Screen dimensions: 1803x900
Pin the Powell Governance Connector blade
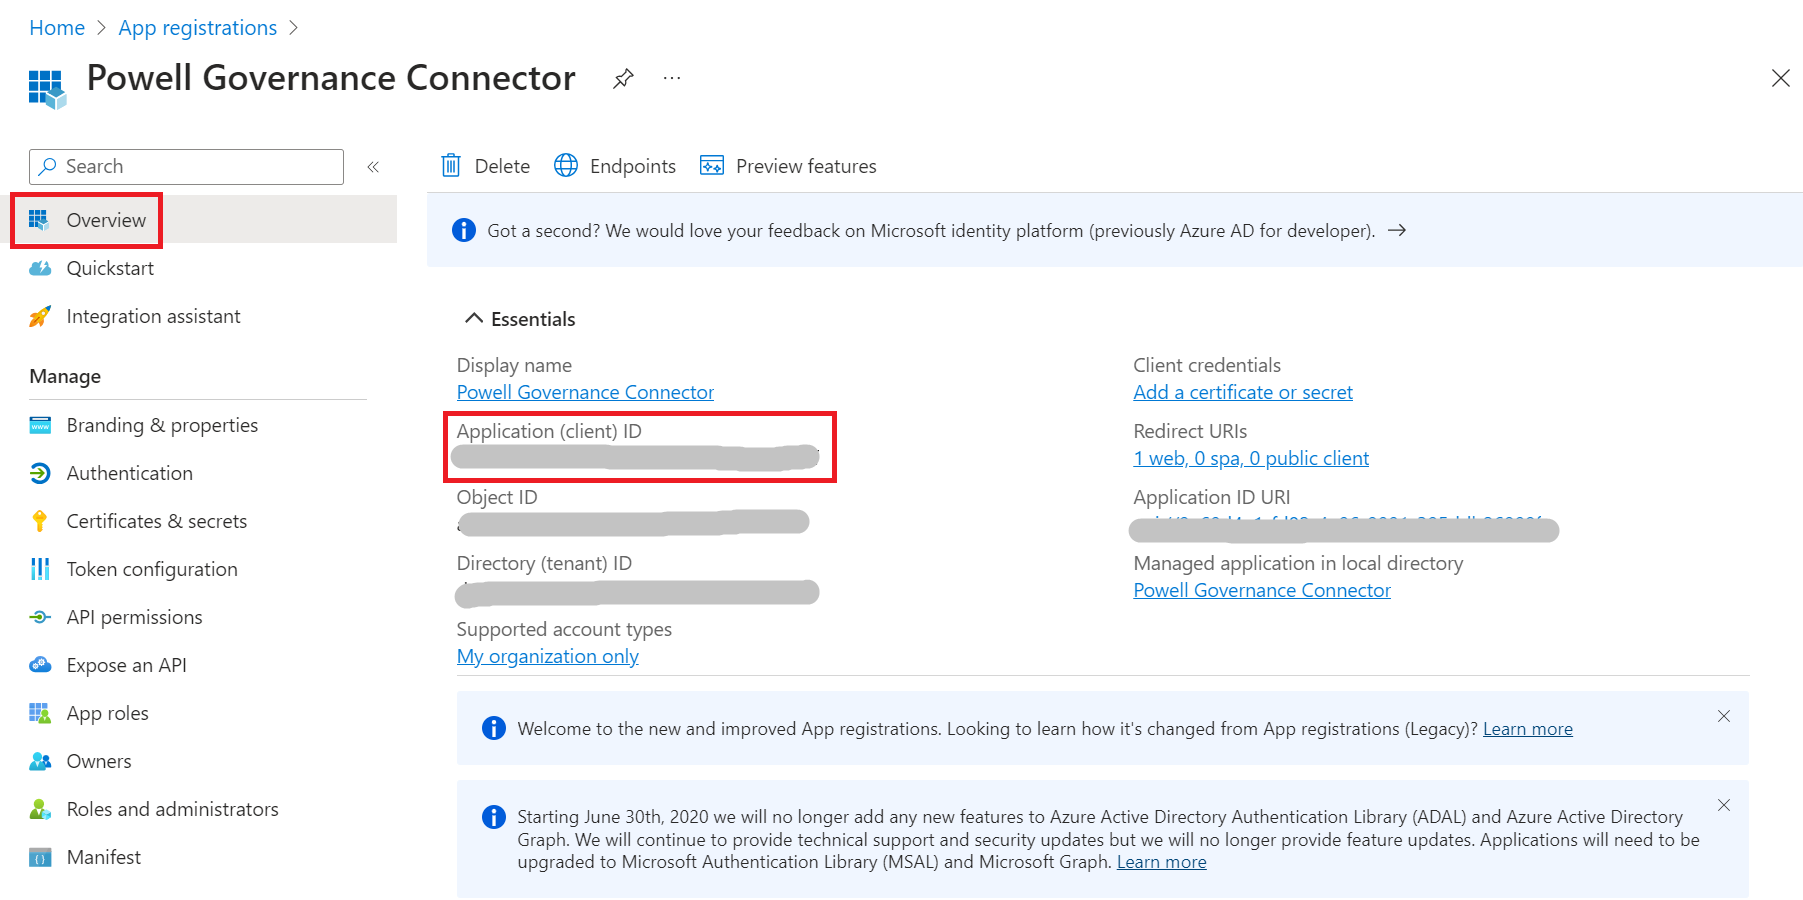623,78
